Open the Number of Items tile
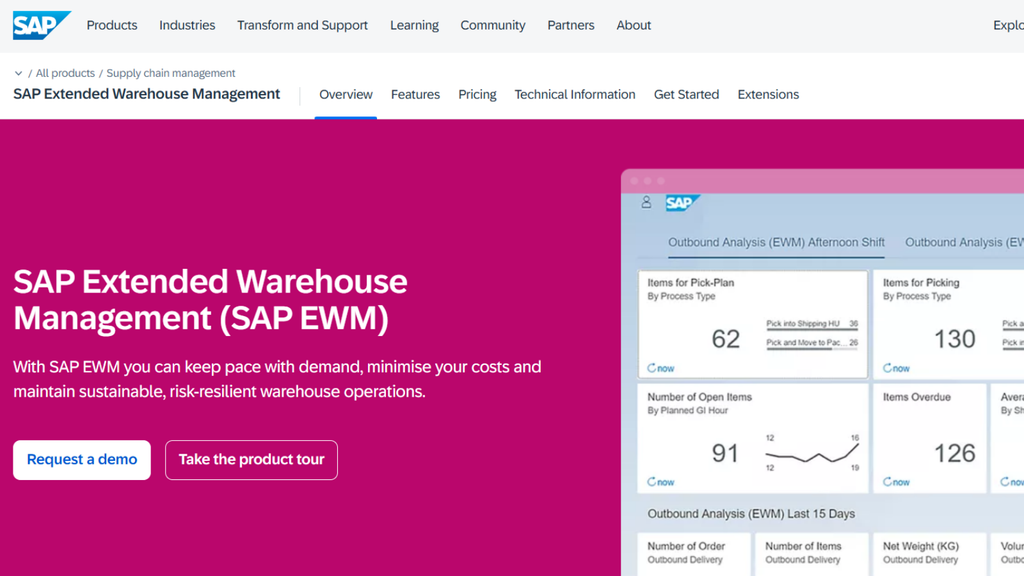Screen dimensions: 1024x576 [x=812, y=555]
